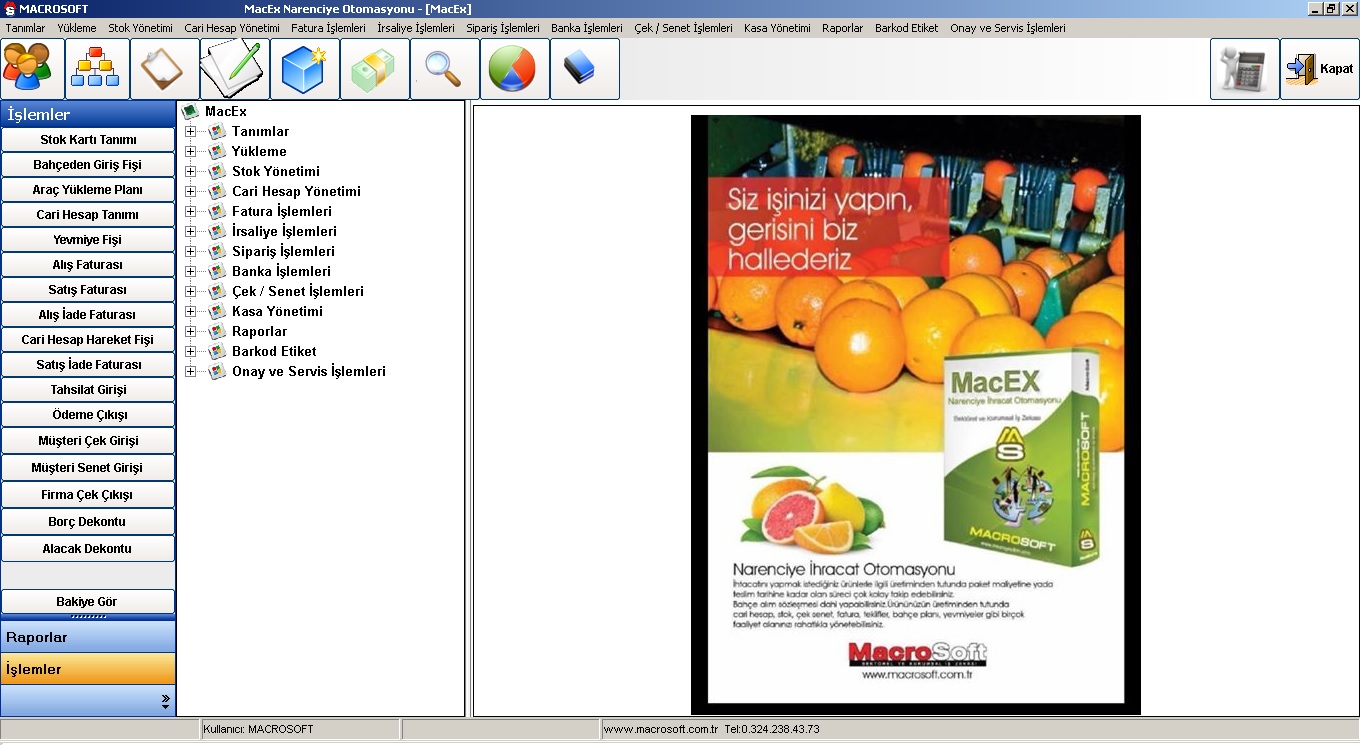
Task: Open the notepad with pencil icon
Action: tap(234, 70)
